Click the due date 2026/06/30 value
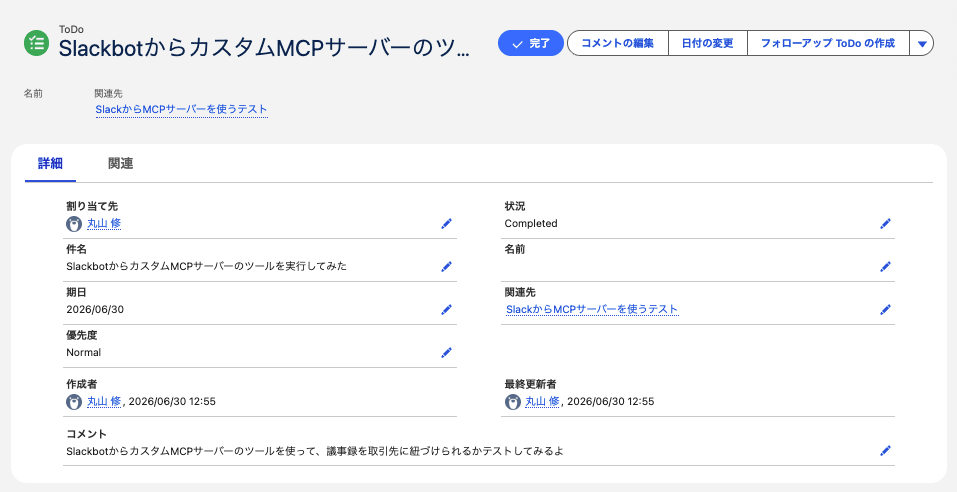This screenshot has height=492, width=957. 95,309
